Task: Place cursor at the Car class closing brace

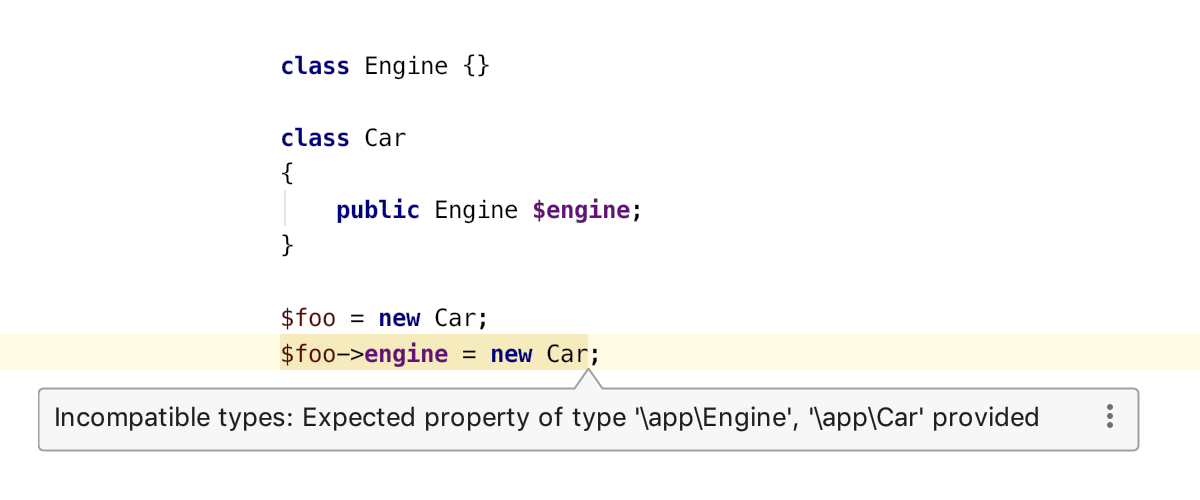Action: [288, 246]
